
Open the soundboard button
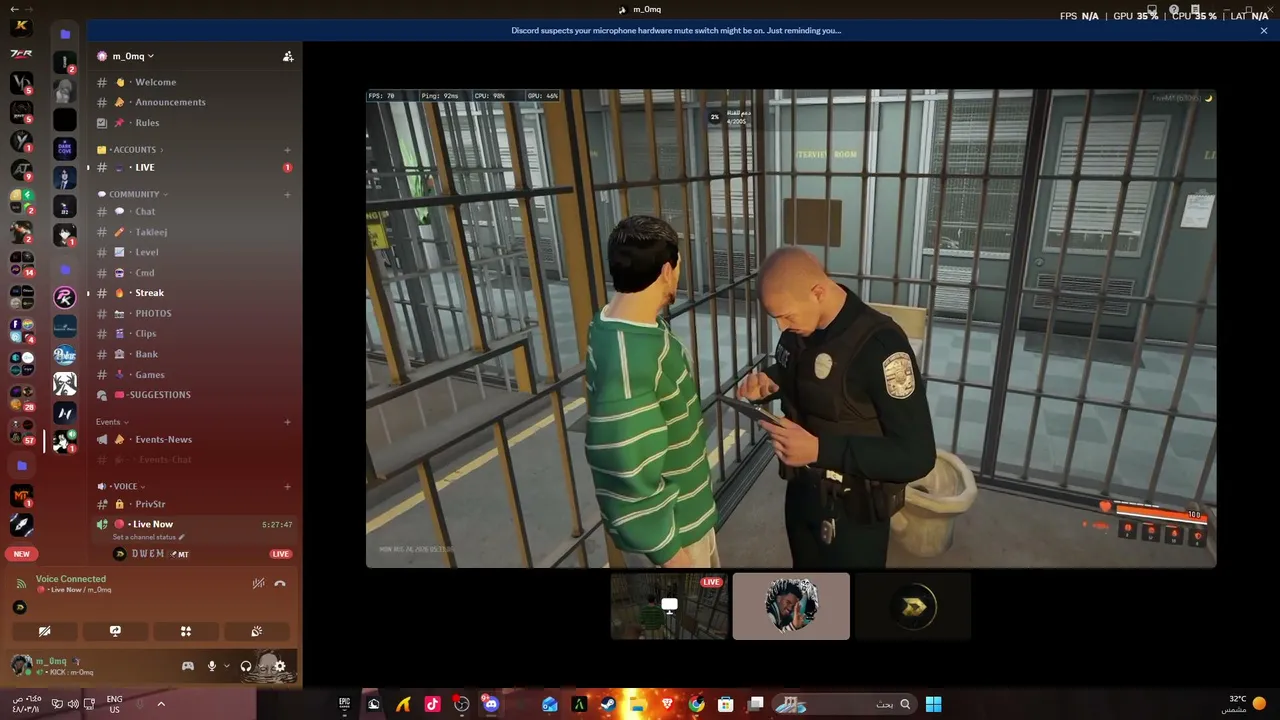point(257,631)
